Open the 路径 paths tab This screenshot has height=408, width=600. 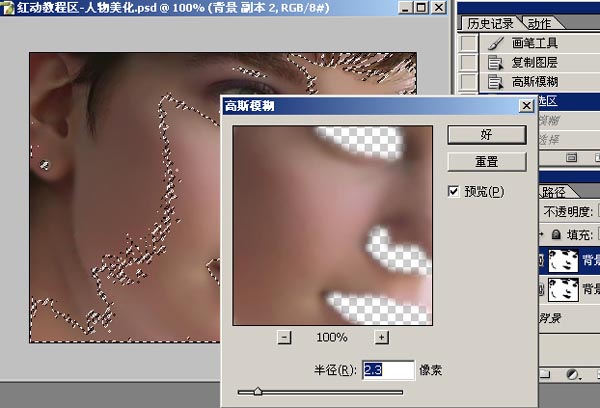tap(553, 191)
